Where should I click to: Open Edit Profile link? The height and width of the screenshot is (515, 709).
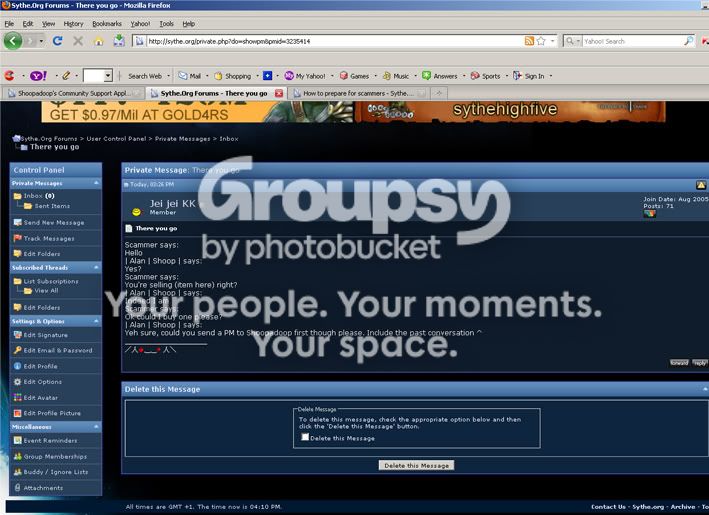click(40, 366)
